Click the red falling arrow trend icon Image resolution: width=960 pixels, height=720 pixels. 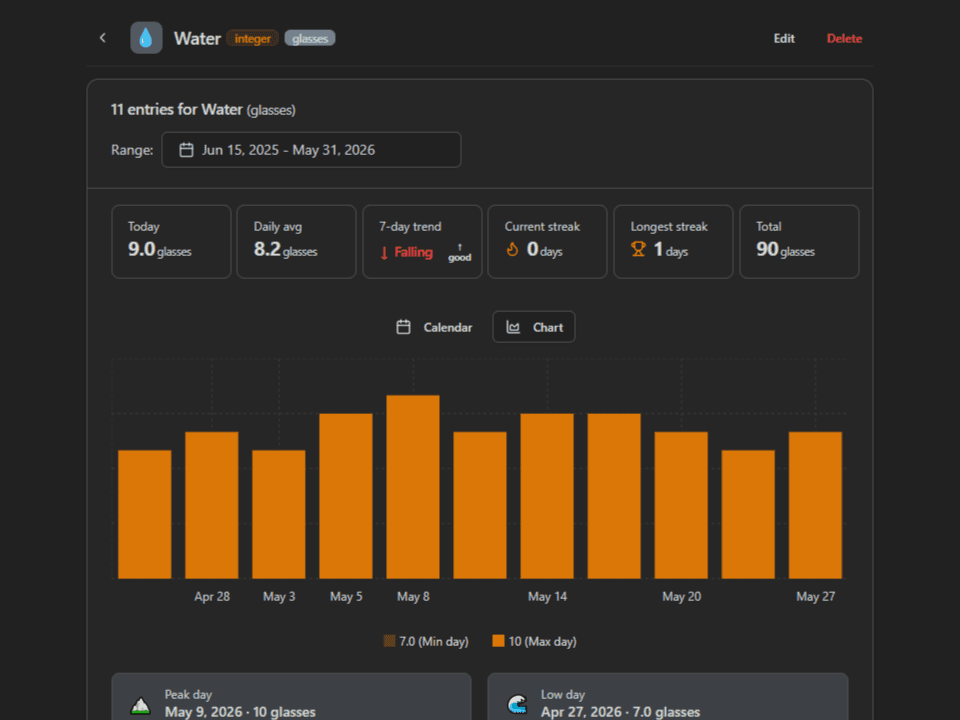(384, 253)
